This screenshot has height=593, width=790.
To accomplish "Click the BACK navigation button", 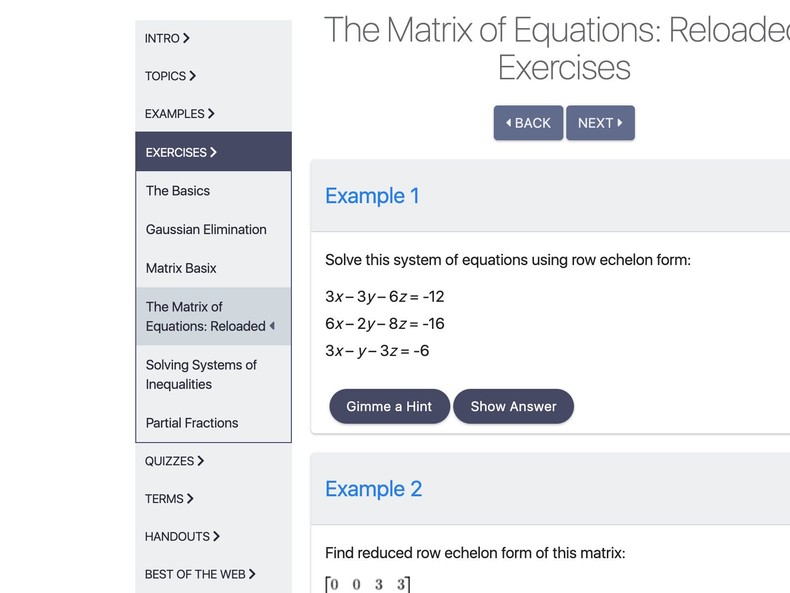I will click(528, 123).
